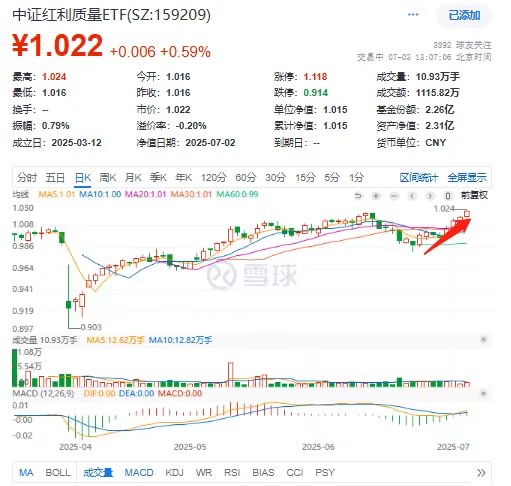Viewport: 511px width, 486px height.
Task: Enable the BIAS indicator
Action: (263, 473)
